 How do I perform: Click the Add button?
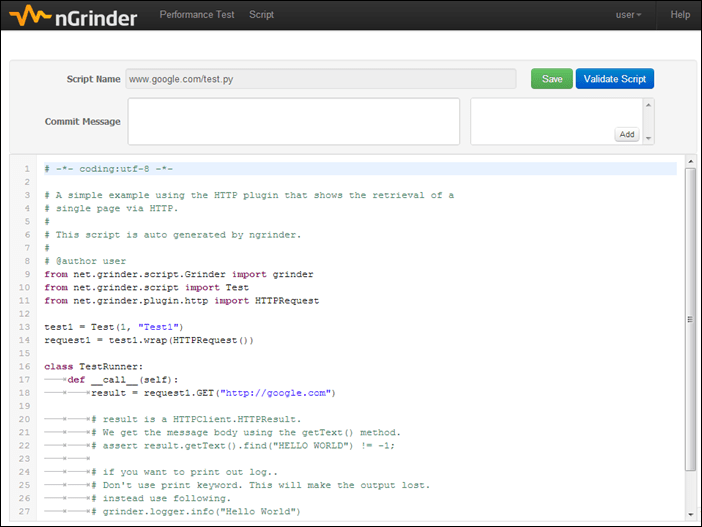click(x=627, y=134)
